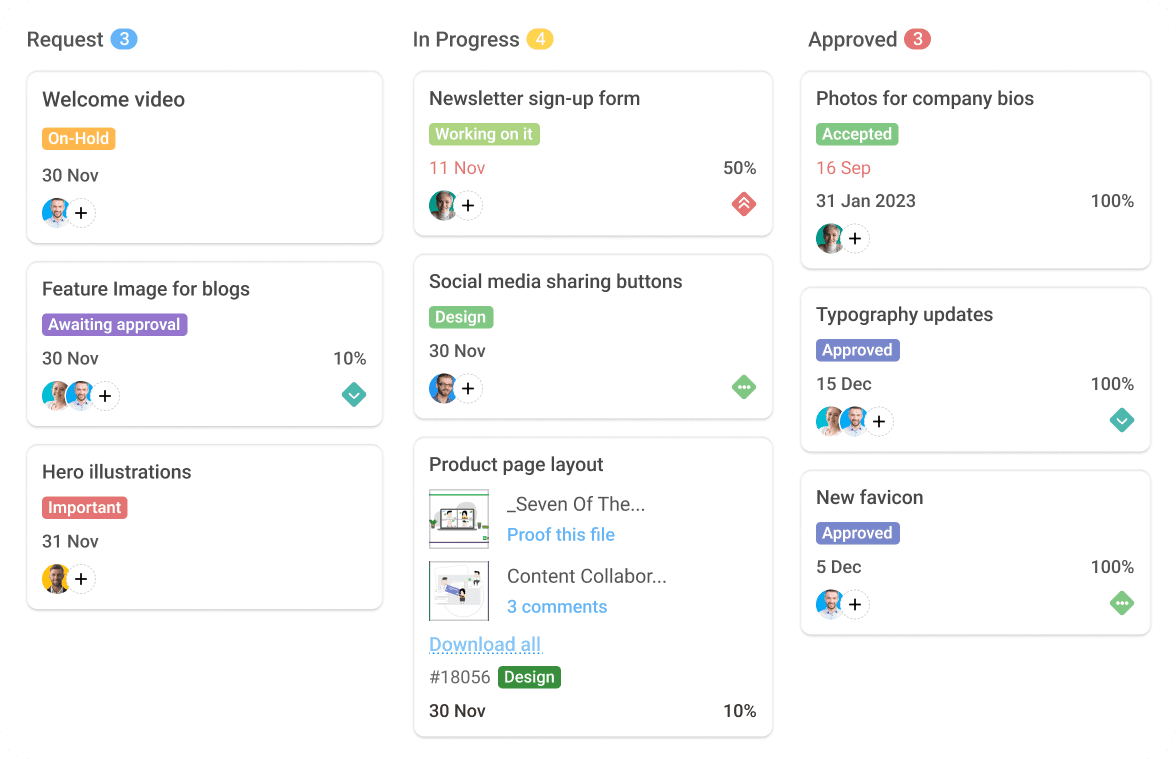View the 3 comments on Content Collabor file
Screen dimensions: 1176x759
pos(556,606)
